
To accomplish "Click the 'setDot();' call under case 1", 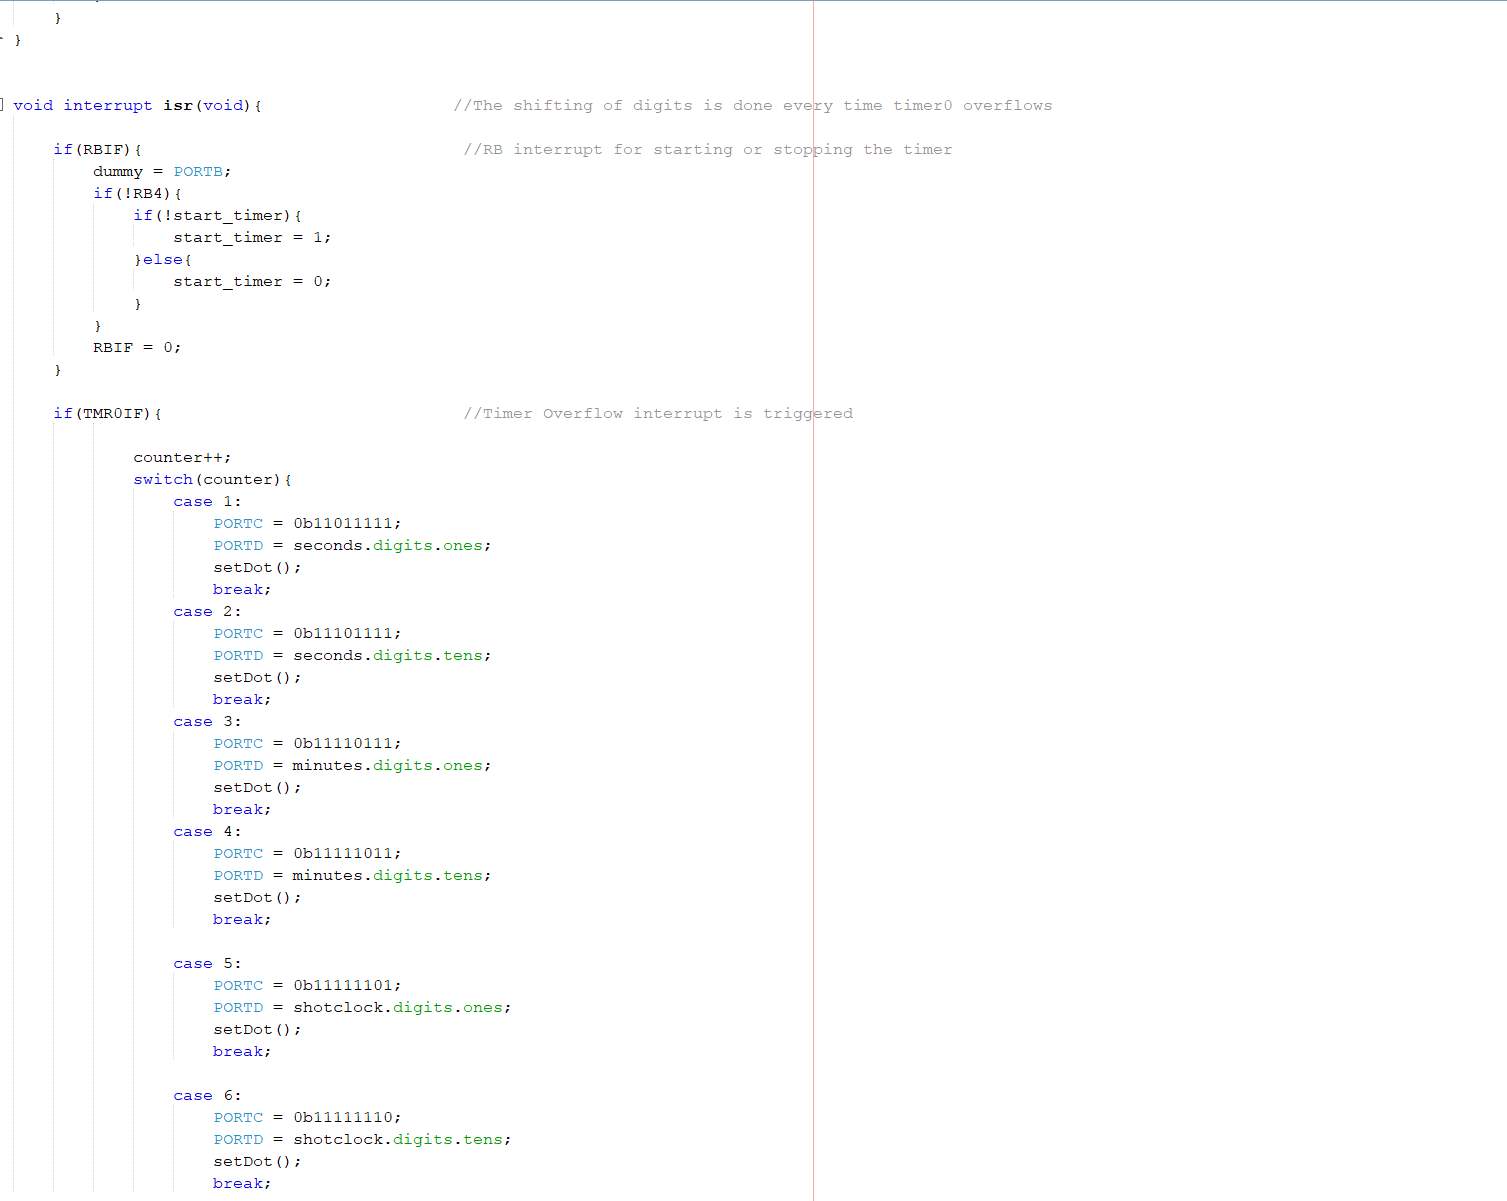I will [x=257, y=567].
